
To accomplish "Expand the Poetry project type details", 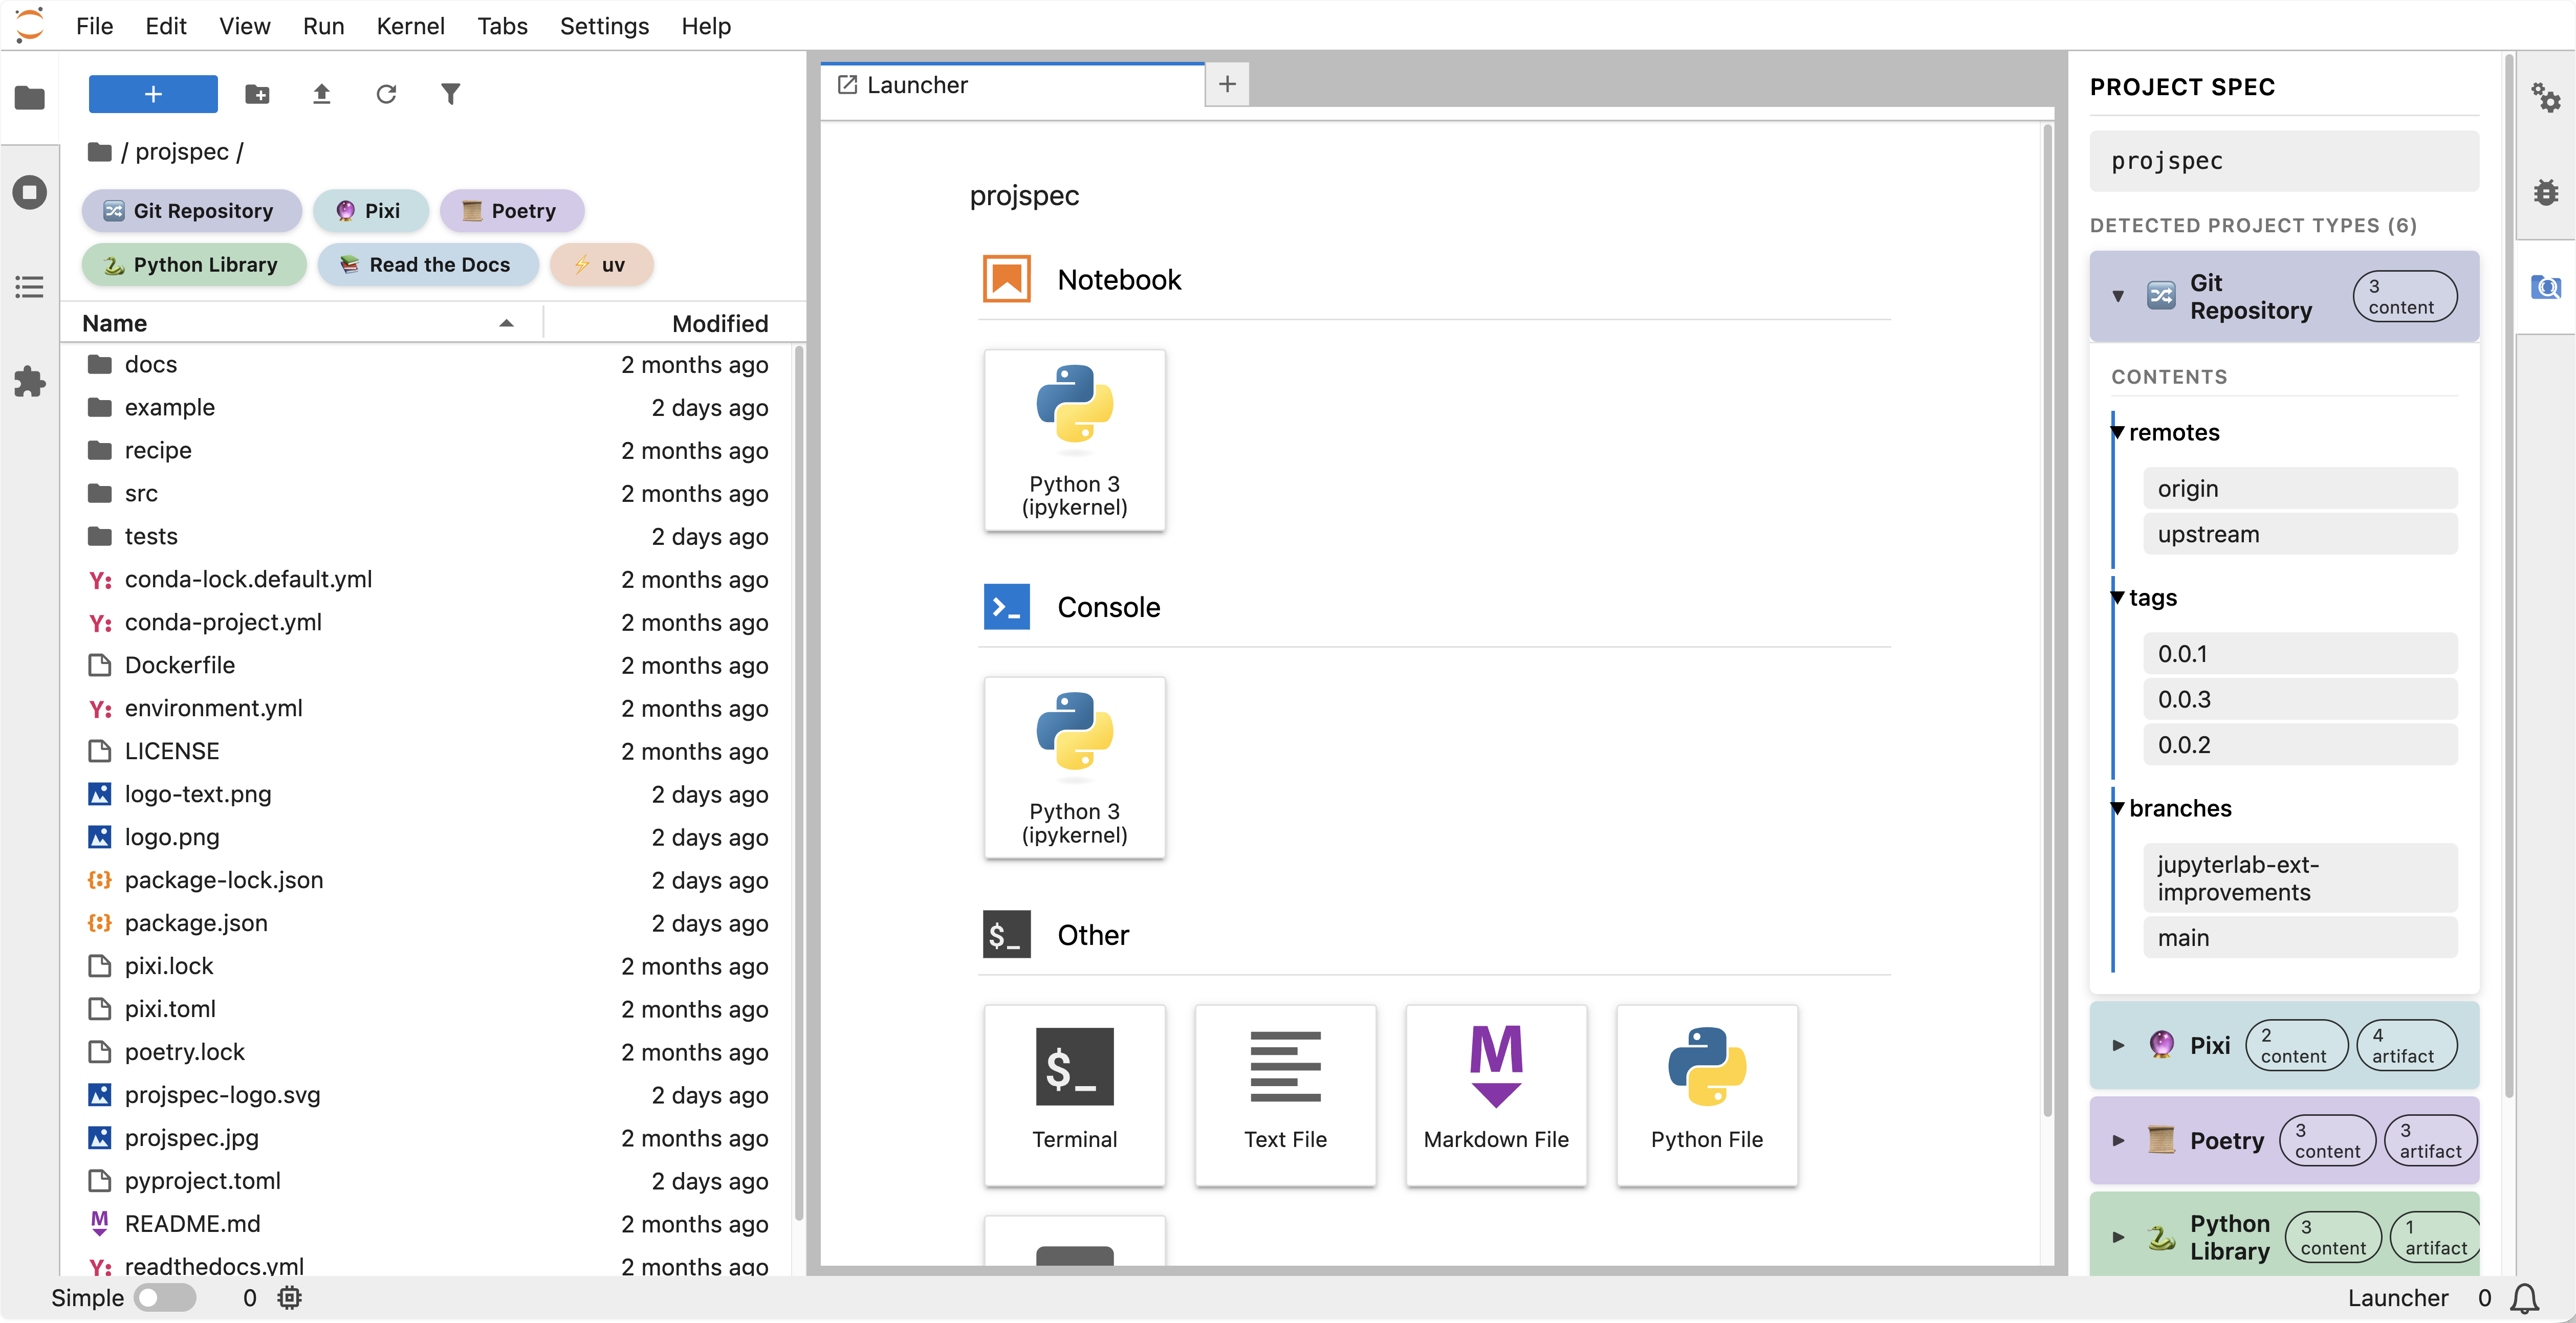I will (2117, 1140).
